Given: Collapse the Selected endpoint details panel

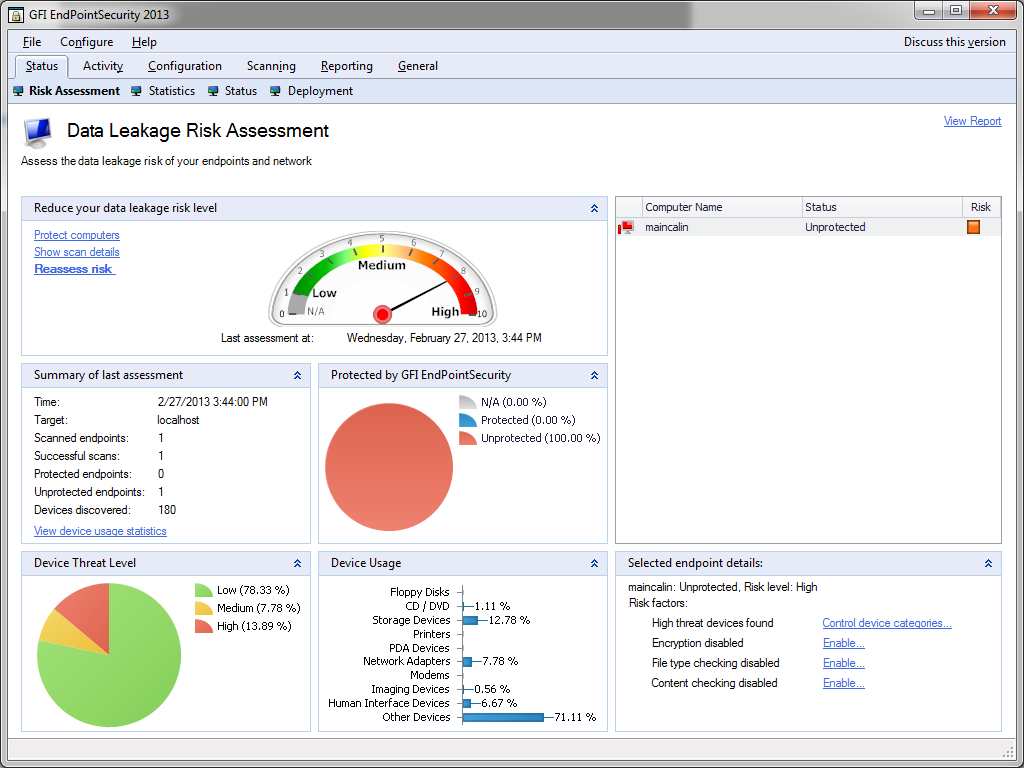Looking at the screenshot, I should pos(988,563).
